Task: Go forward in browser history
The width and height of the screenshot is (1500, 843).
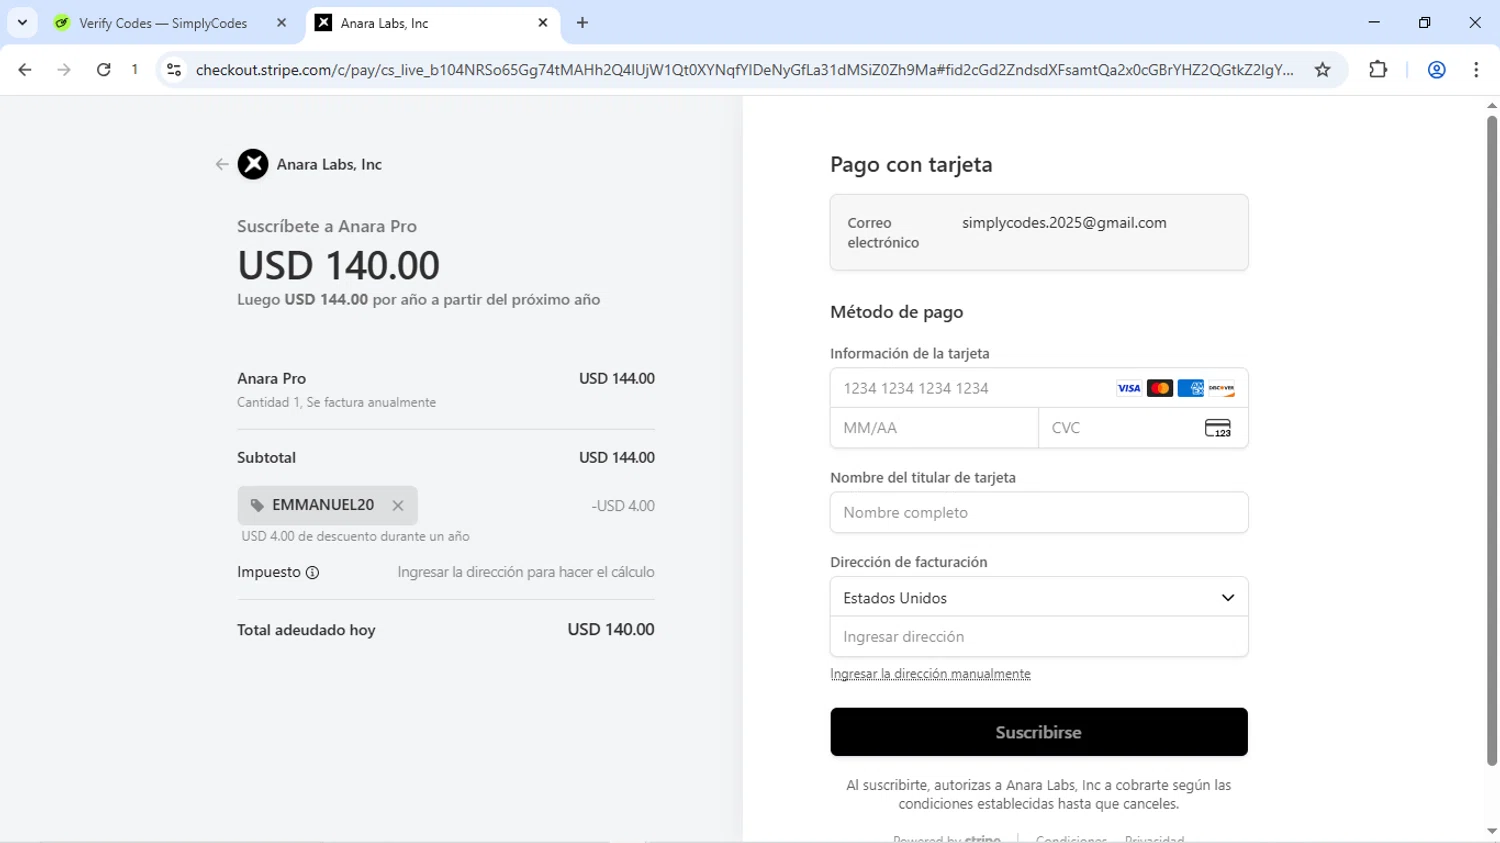Action: [64, 70]
